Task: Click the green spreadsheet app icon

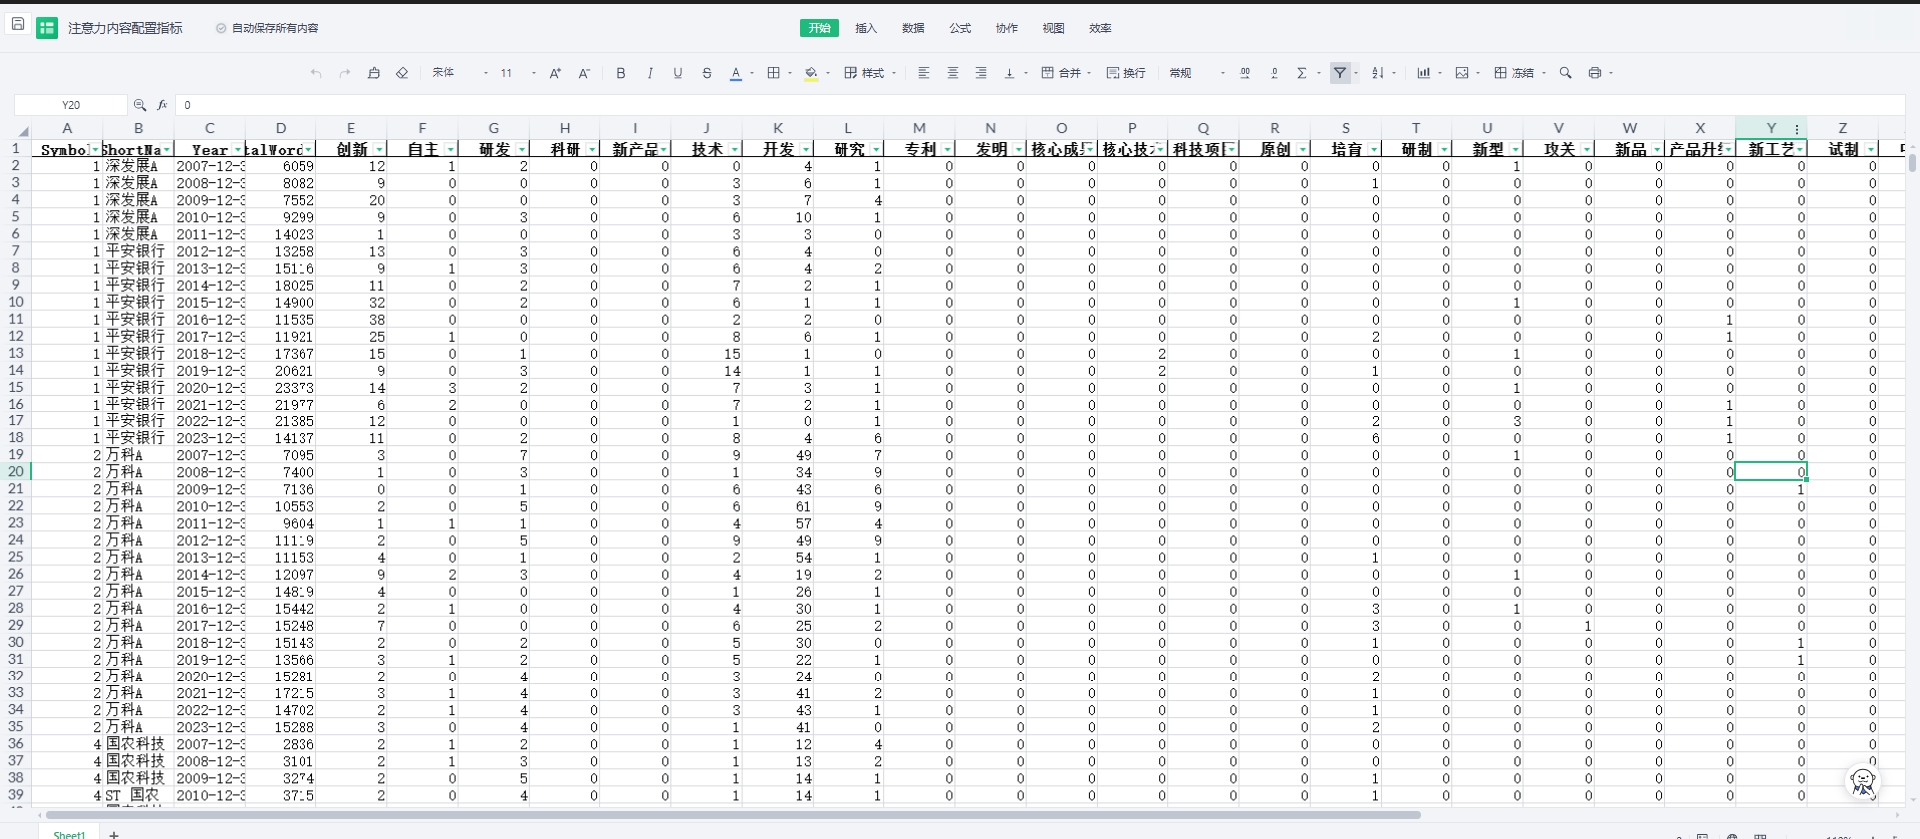Action: [47, 28]
